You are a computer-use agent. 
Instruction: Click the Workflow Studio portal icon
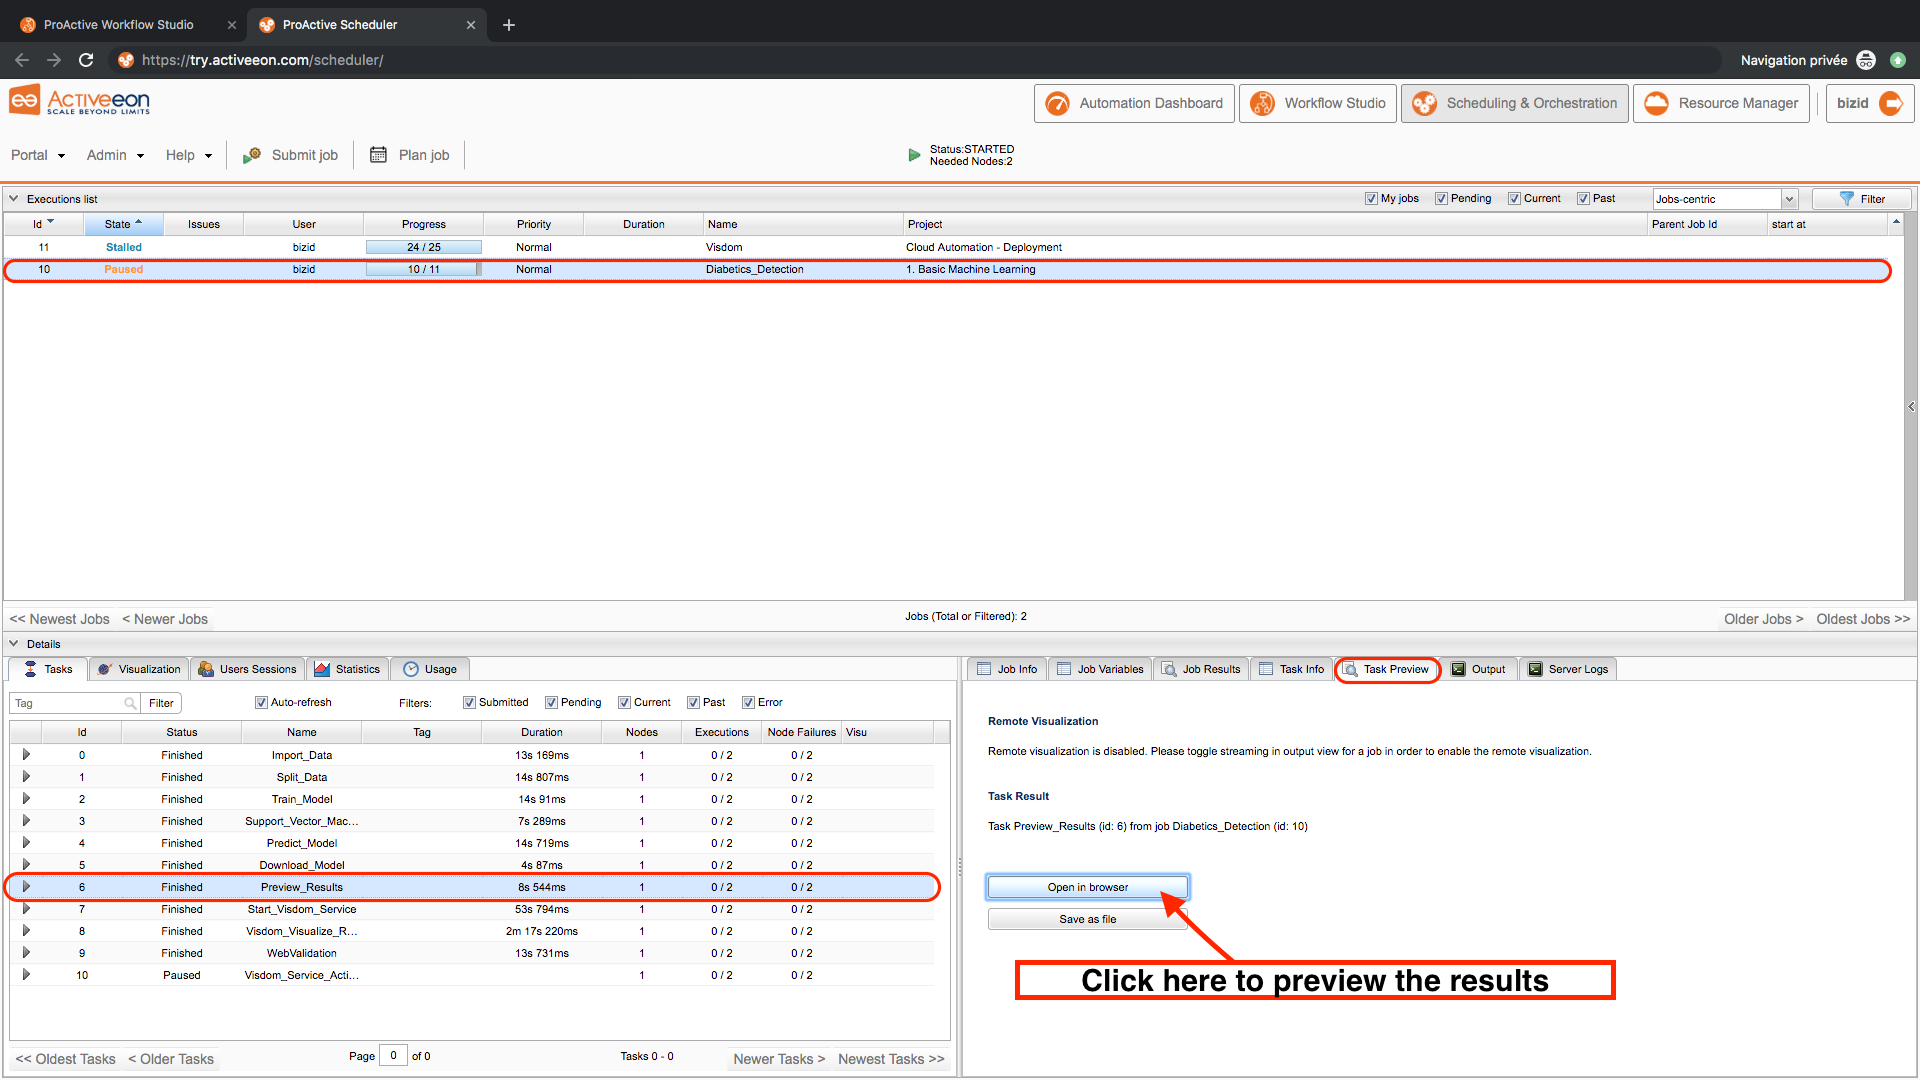(1263, 104)
